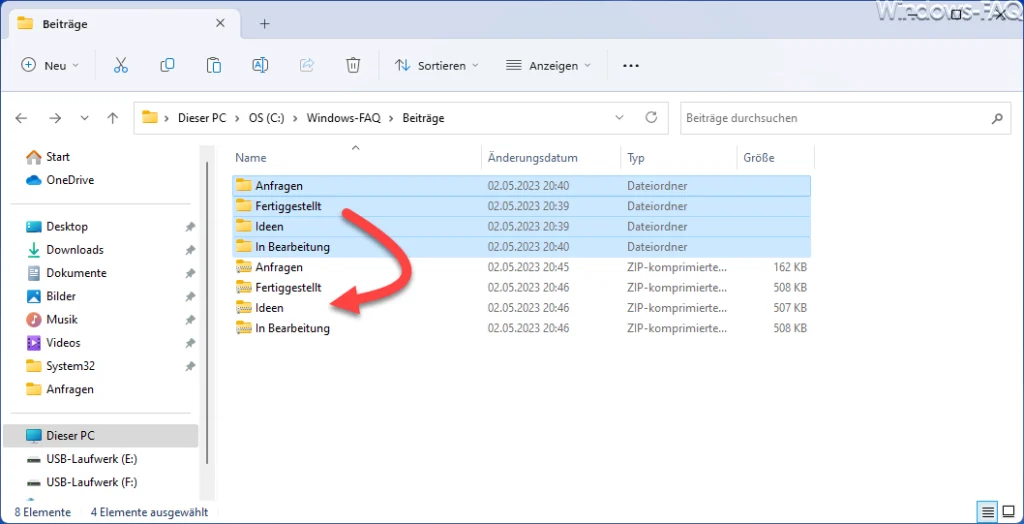Select Dieser PC in navigation pane
This screenshot has height=524, width=1024.
[101, 436]
